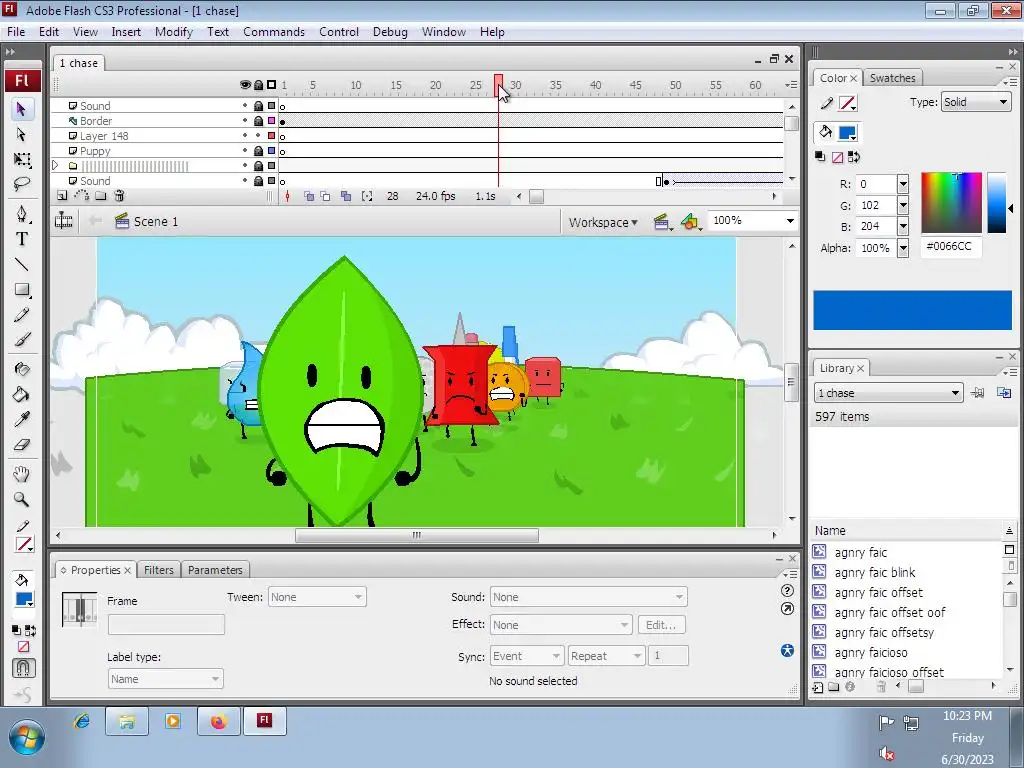Switch to the Swatches tab
The image size is (1024, 768).
[892, 78]
